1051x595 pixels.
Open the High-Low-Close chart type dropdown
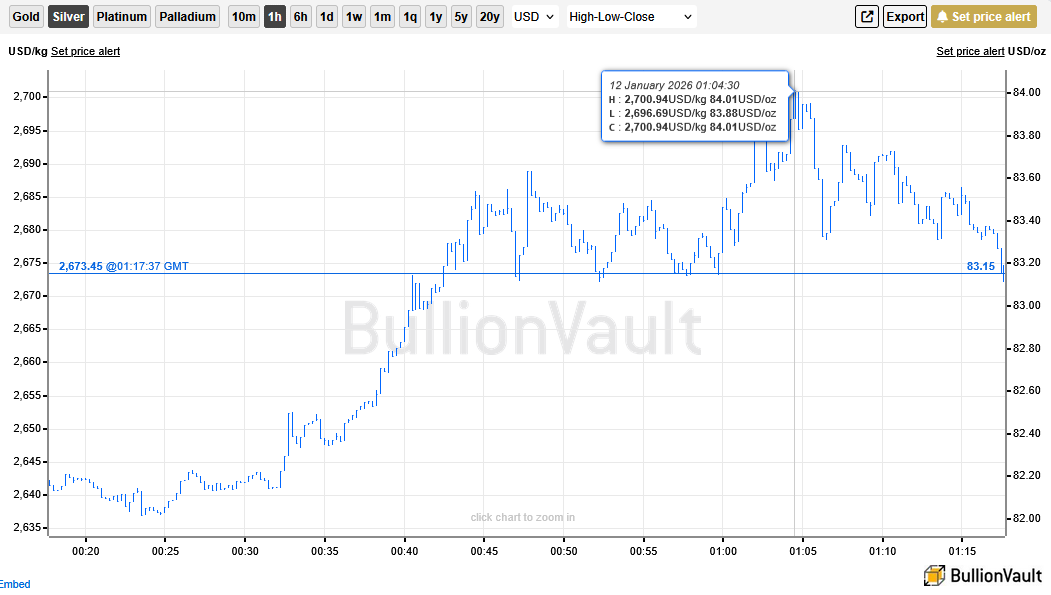(631, 17)
